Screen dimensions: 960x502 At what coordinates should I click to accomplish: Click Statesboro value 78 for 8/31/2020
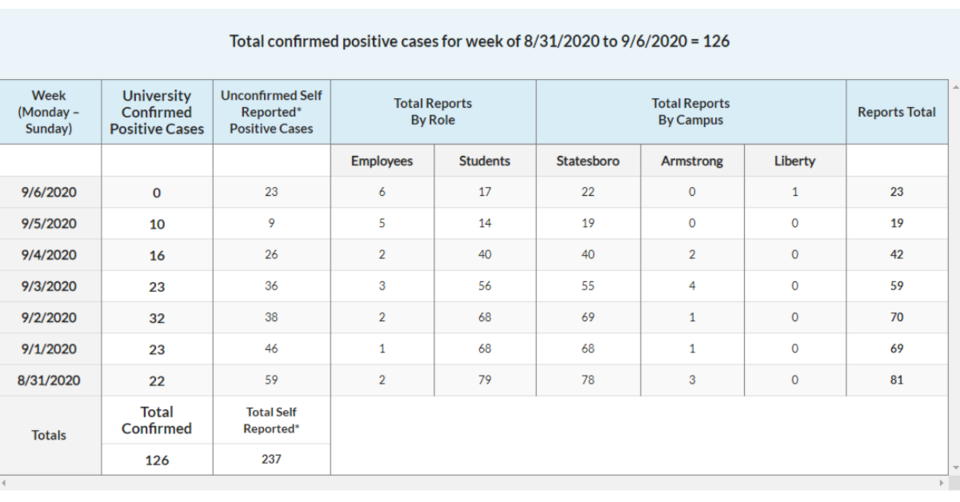click(x=588, y=380)
